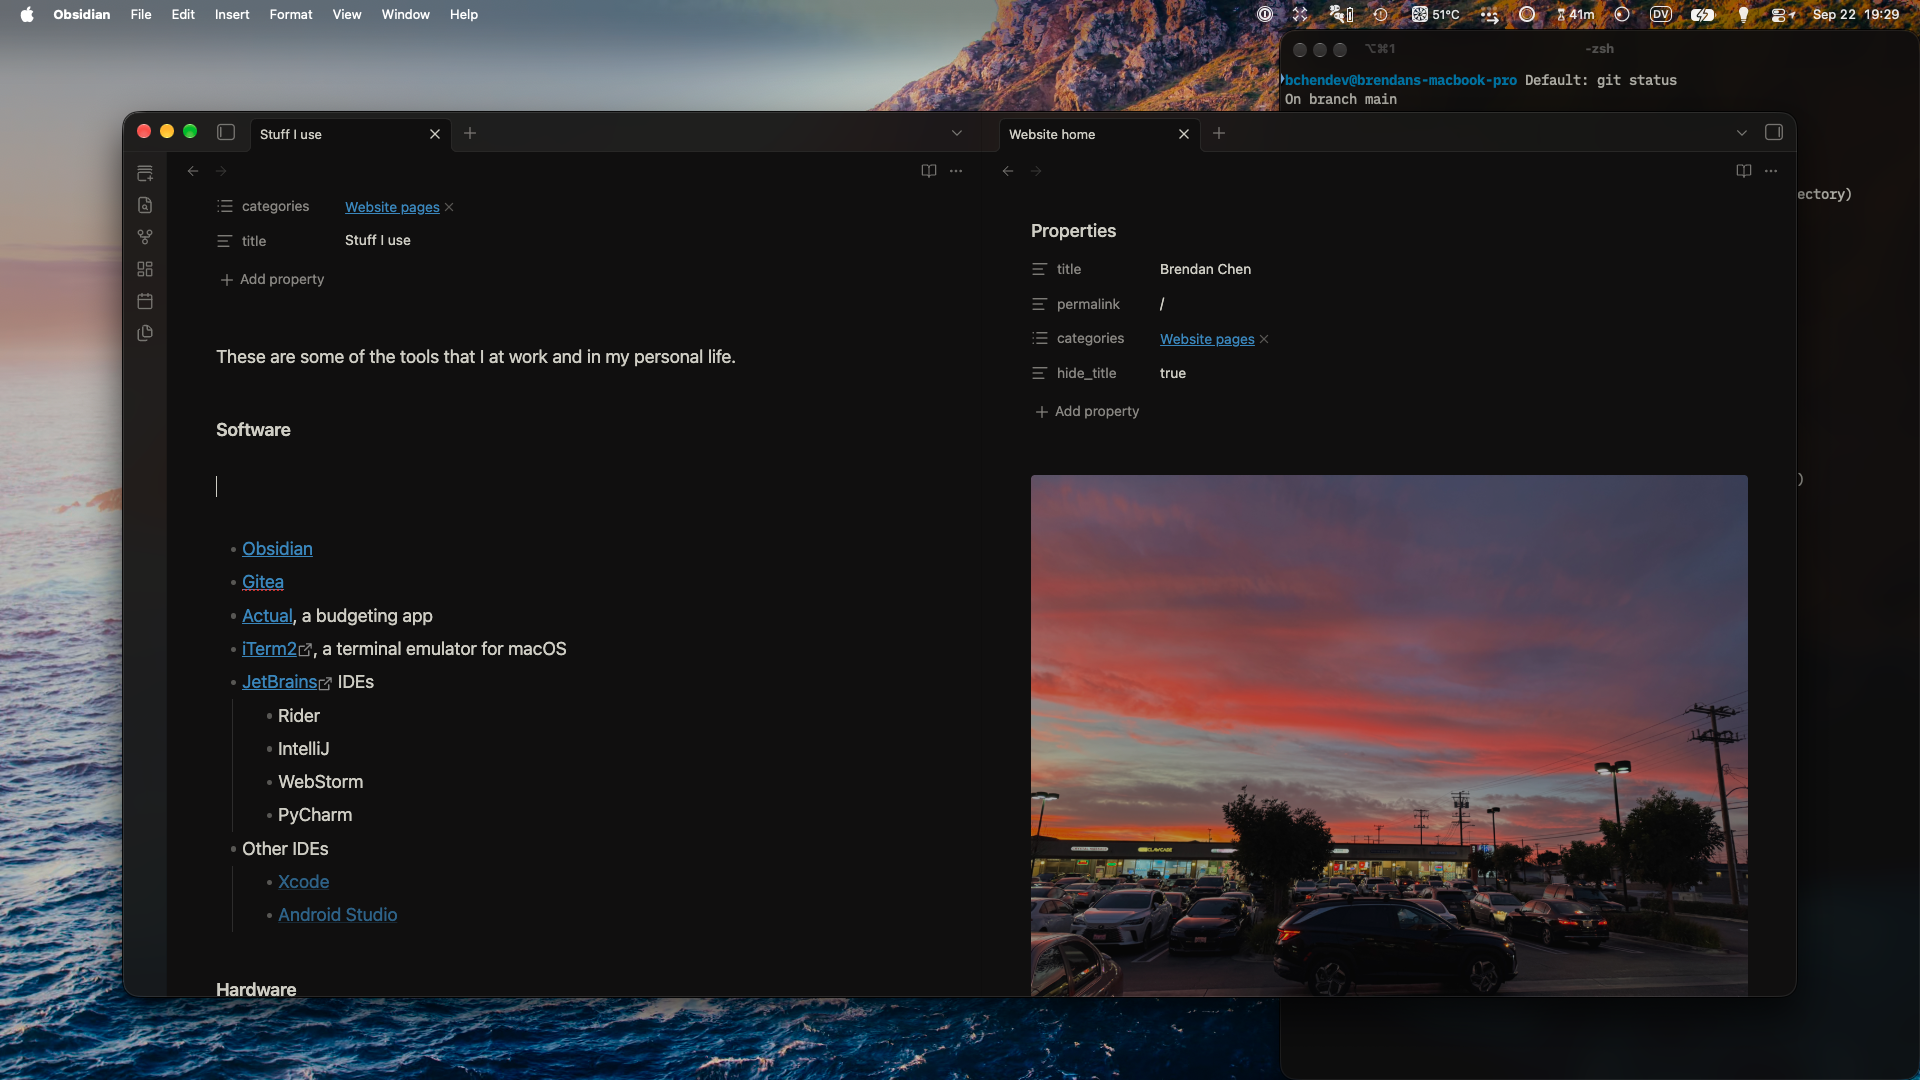Switch Website home pane to reading view
The image size is (1920, 1080).
1744,171
